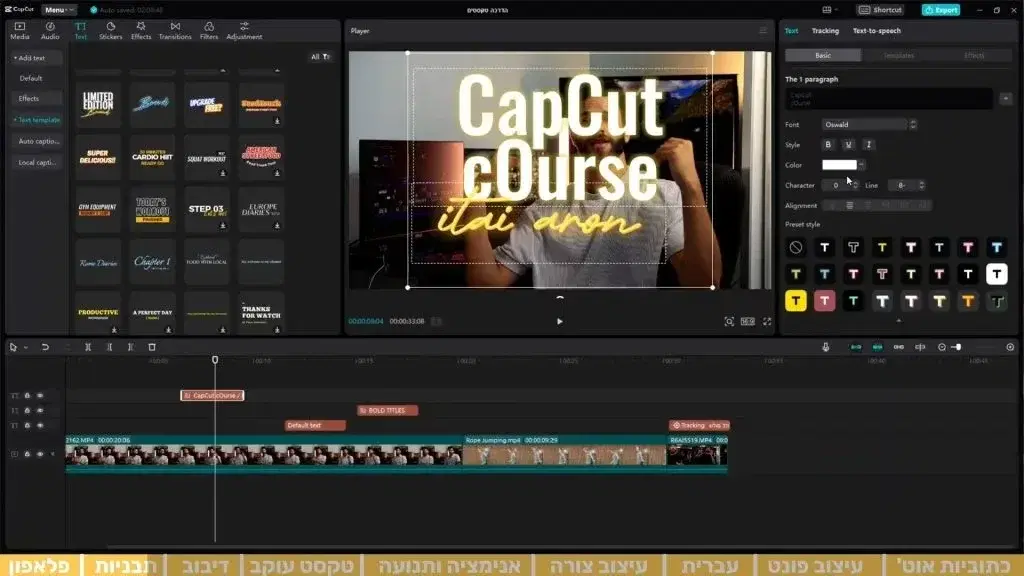Enter fullscreen preview in the Player
1024x576 pixels.
(x=767, y=321)
